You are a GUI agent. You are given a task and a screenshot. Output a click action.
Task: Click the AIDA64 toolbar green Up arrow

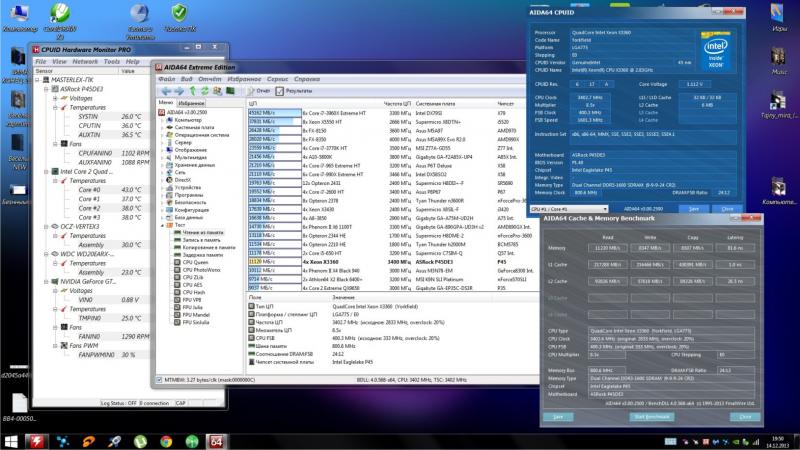tap(192, 91)
